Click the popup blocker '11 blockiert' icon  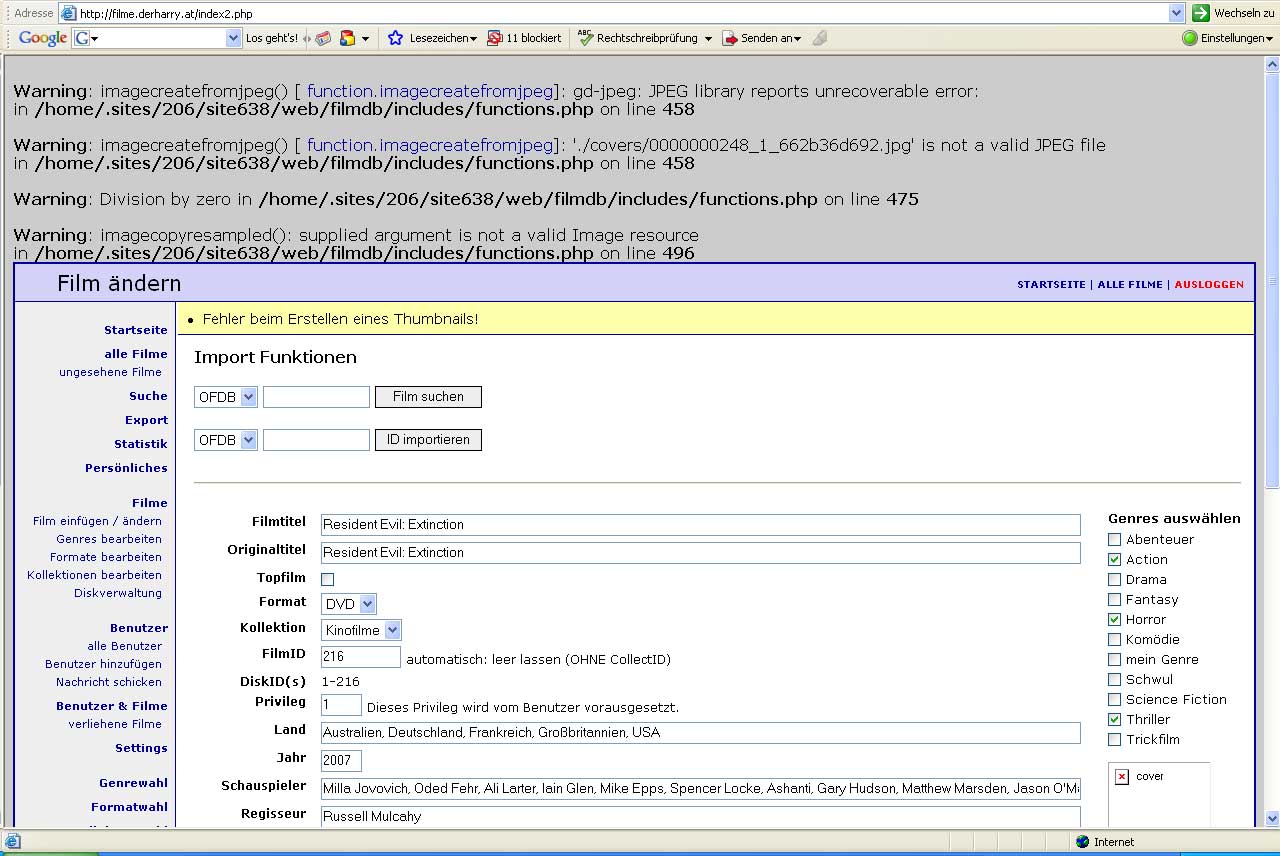[x=495, y=38]
